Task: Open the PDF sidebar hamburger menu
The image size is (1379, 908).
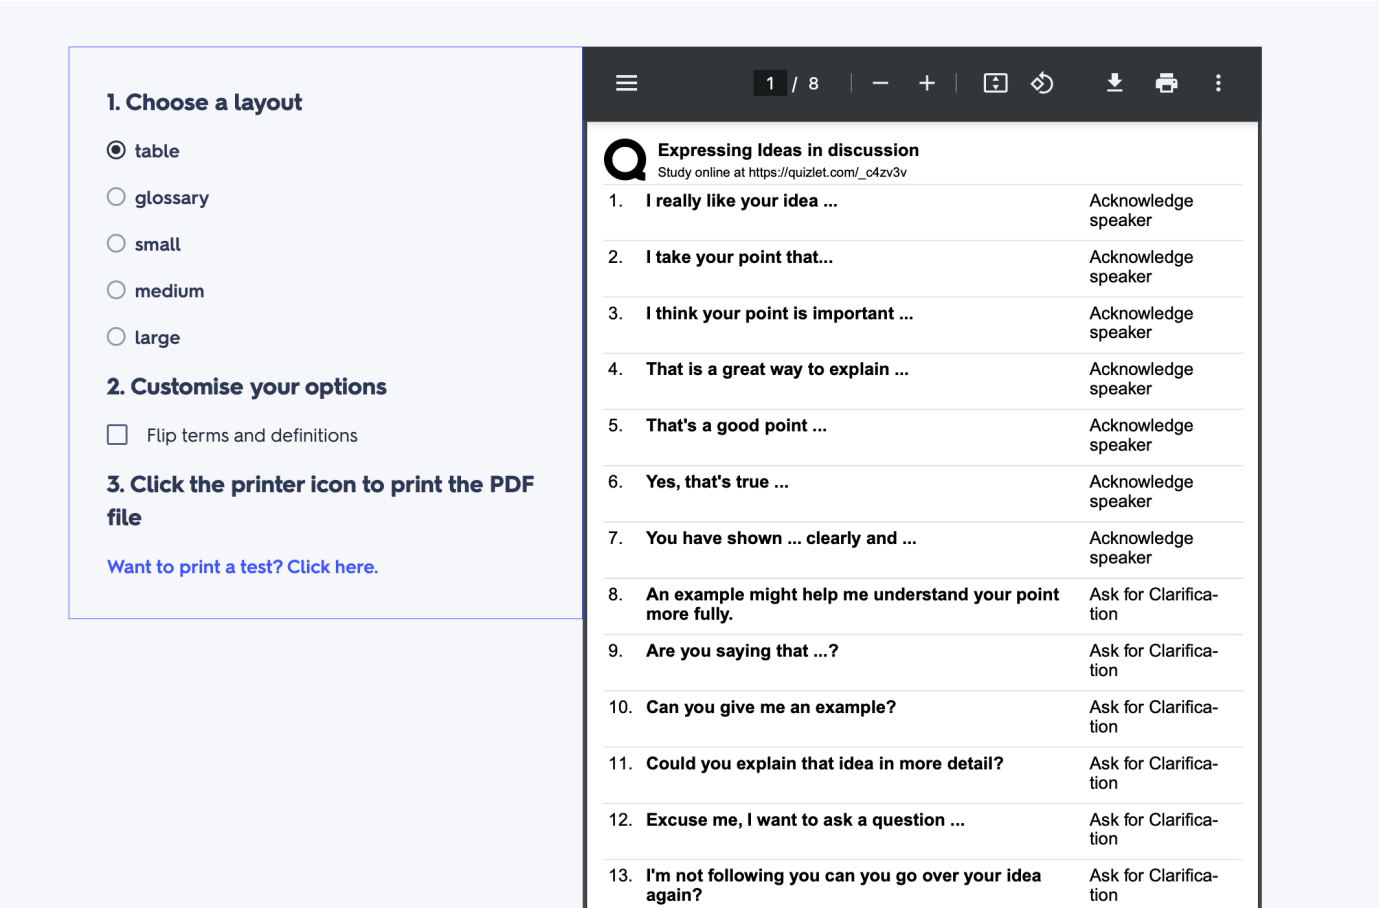Action: [x=626, y=83]
